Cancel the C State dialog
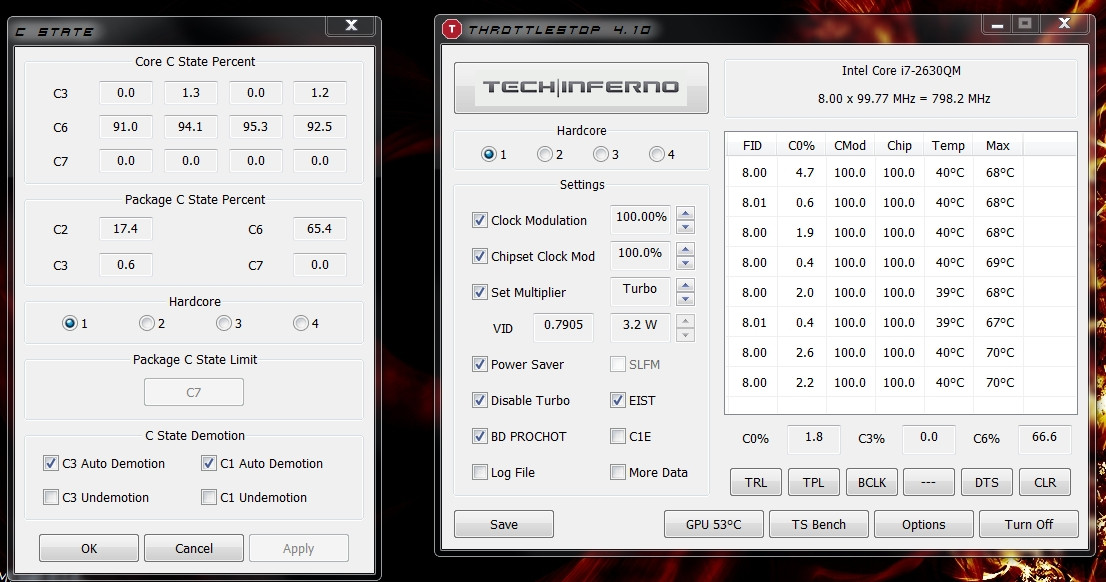Screen dimensions: 1106x582 click(194, 548)
